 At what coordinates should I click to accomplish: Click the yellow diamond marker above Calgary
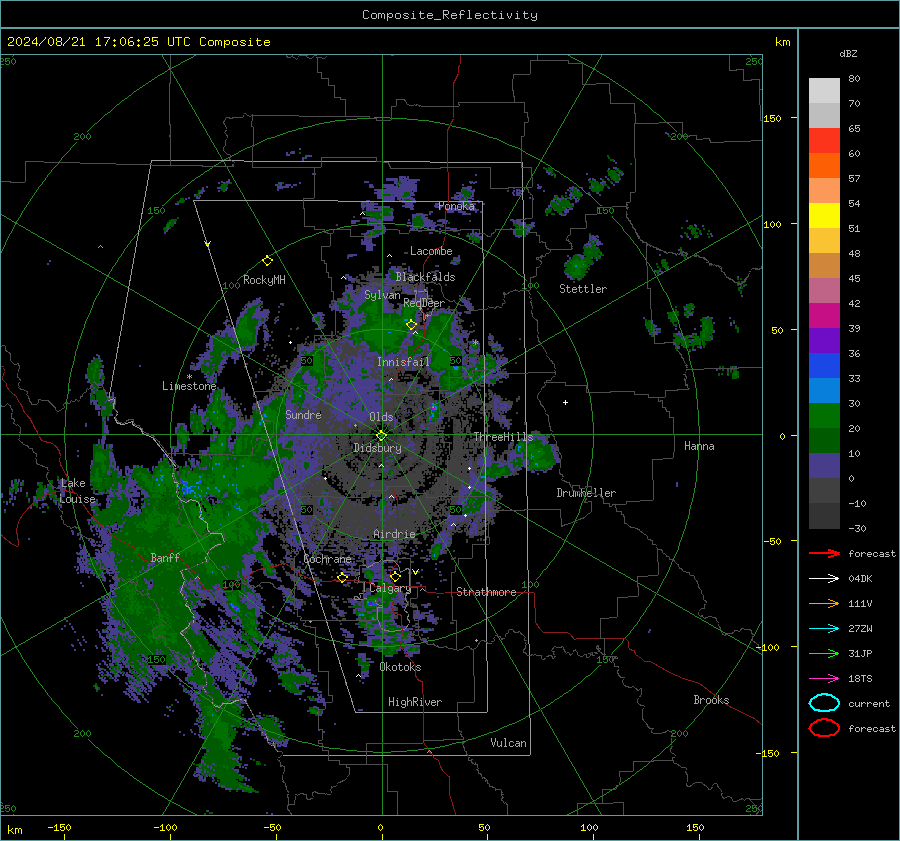click(395, 576)
